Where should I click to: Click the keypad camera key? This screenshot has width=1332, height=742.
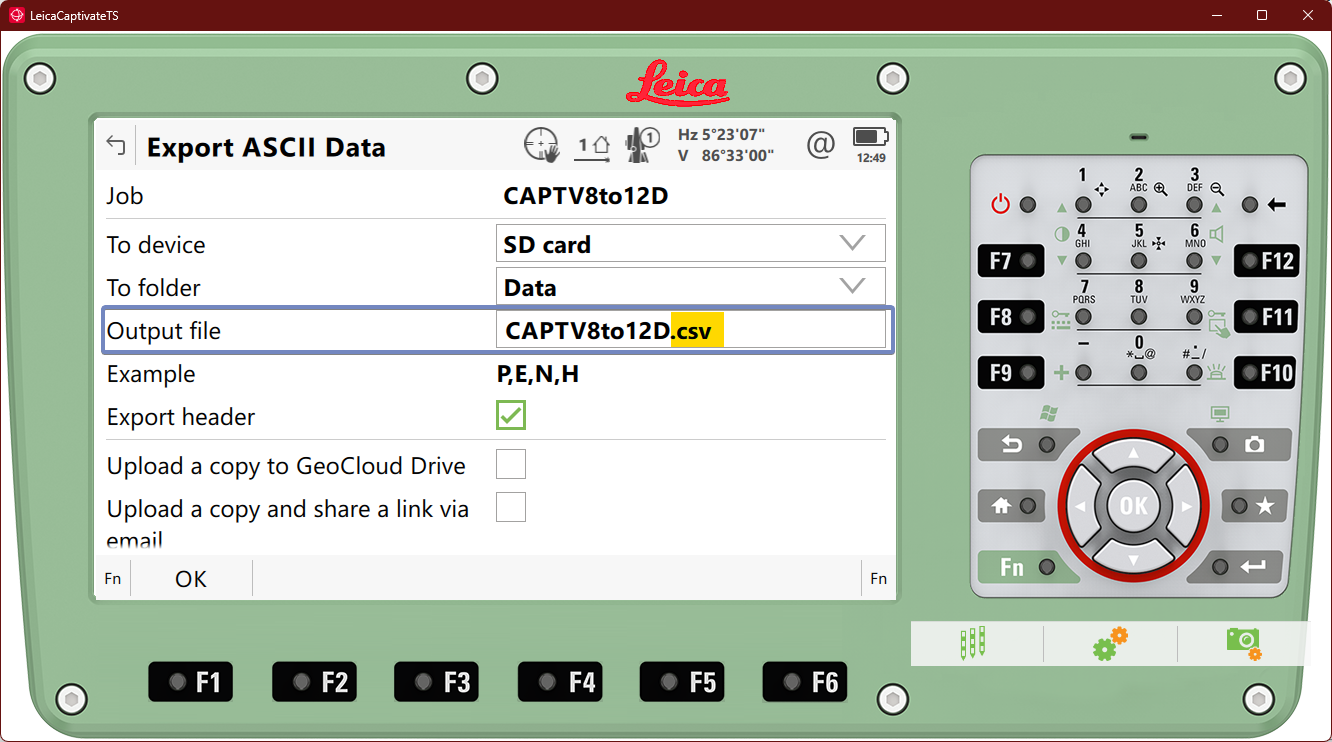[x=1240, y=444]
